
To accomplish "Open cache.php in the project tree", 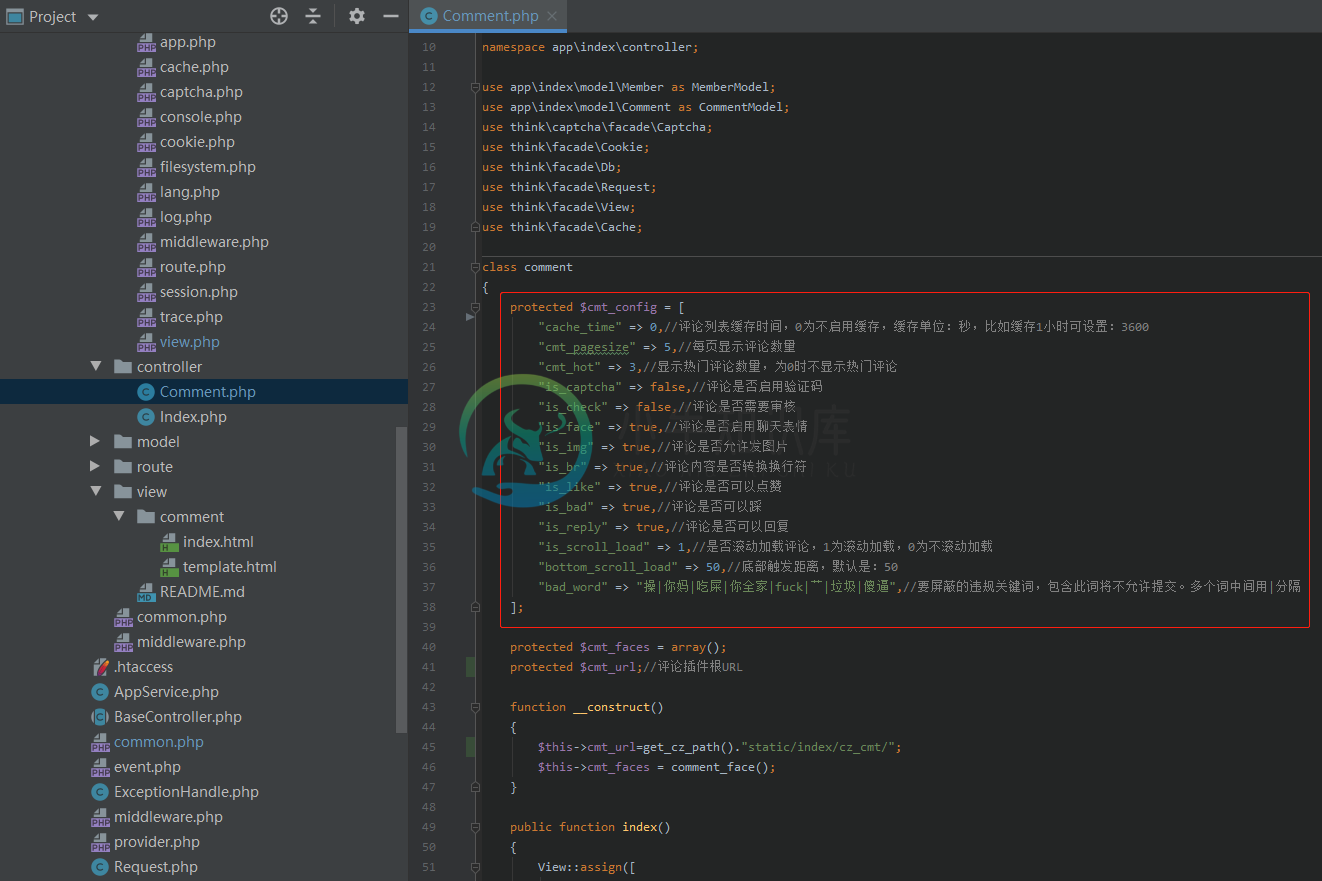I will pyautogui.click(x=194, y=67).
